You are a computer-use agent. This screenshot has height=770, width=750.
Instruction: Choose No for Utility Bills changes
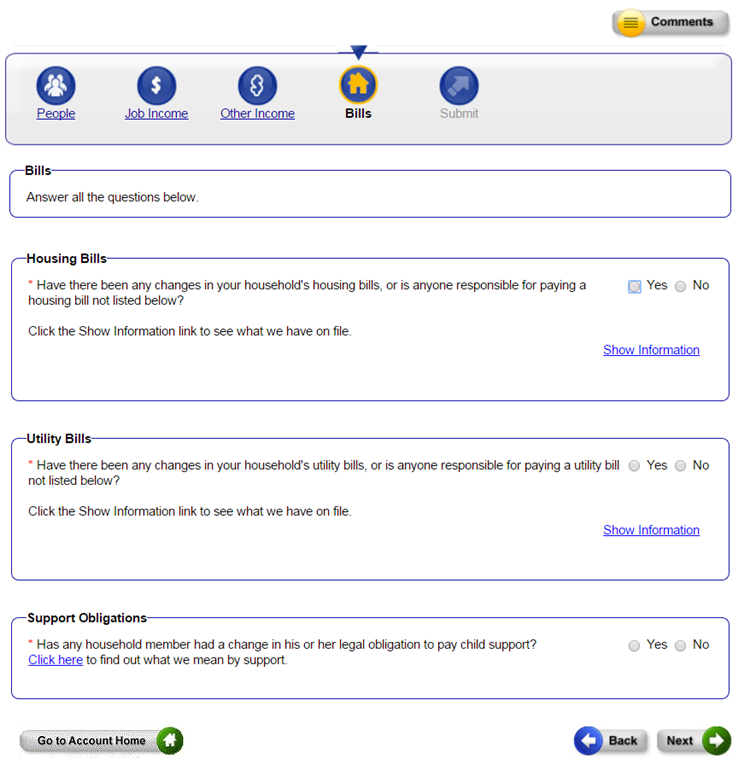point(681,467)
